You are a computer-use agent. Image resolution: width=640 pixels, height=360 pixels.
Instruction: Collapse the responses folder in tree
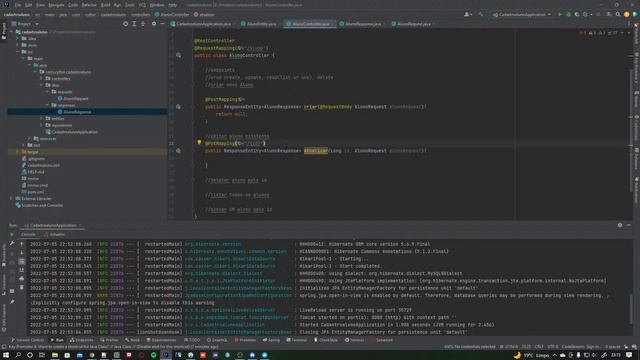click(x=47, y=105)
